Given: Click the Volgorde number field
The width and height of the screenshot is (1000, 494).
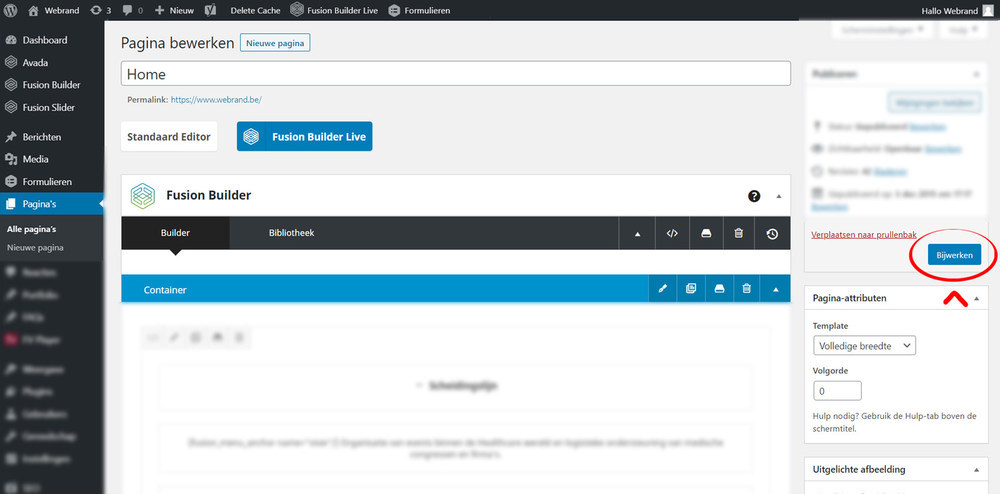Looking at the screenshot, I should point(837,391).
